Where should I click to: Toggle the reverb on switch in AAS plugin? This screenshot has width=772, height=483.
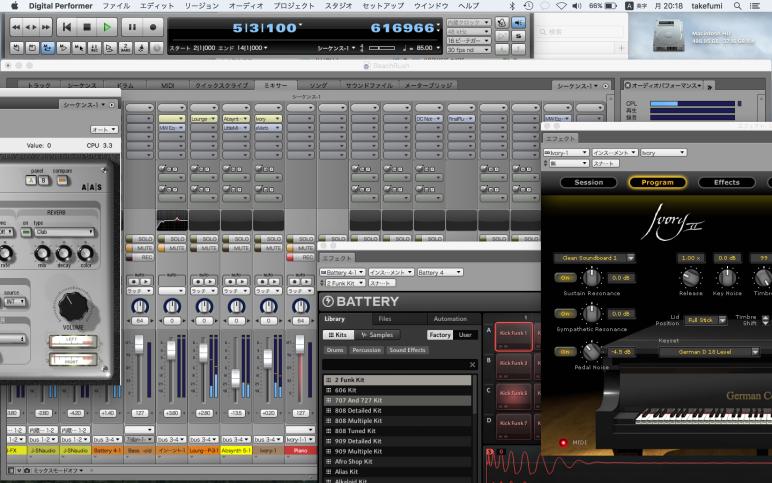tap(26, 232)
